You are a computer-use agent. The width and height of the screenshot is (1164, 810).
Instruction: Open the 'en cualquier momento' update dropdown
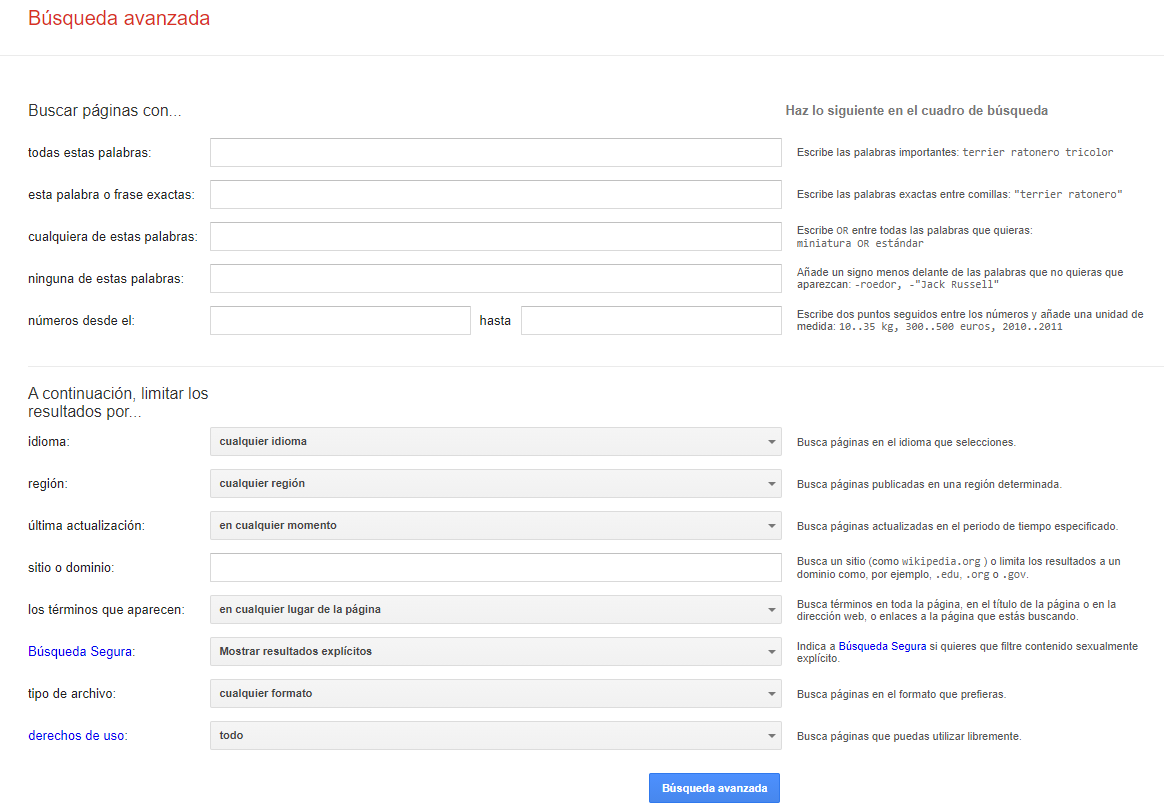click(x=495, y=525)
